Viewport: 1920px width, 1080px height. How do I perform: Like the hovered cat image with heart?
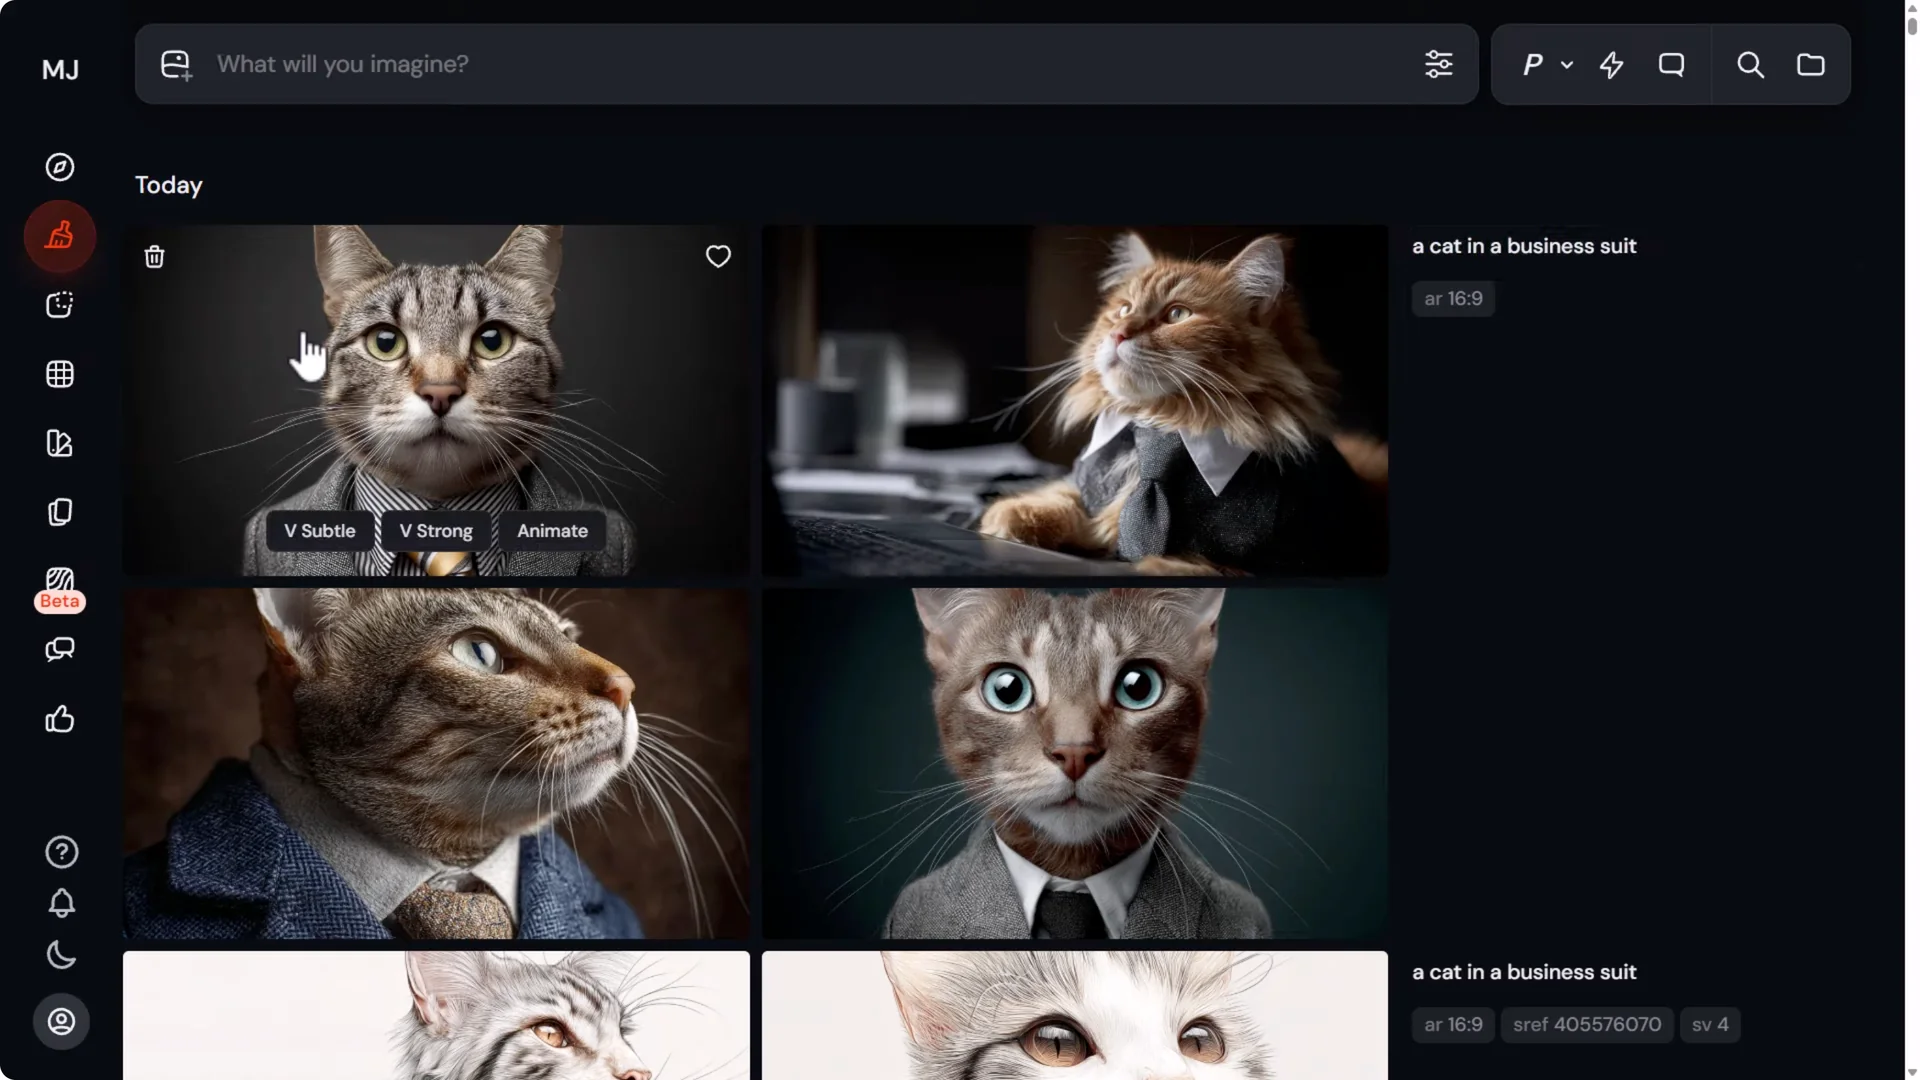718,257
